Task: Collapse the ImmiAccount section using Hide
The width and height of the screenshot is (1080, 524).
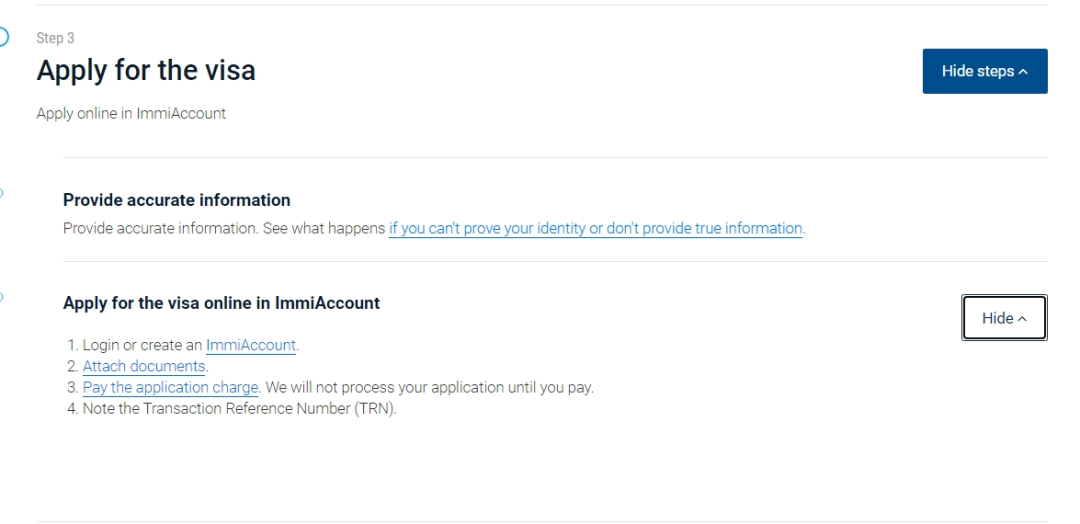Action: 1003,318
